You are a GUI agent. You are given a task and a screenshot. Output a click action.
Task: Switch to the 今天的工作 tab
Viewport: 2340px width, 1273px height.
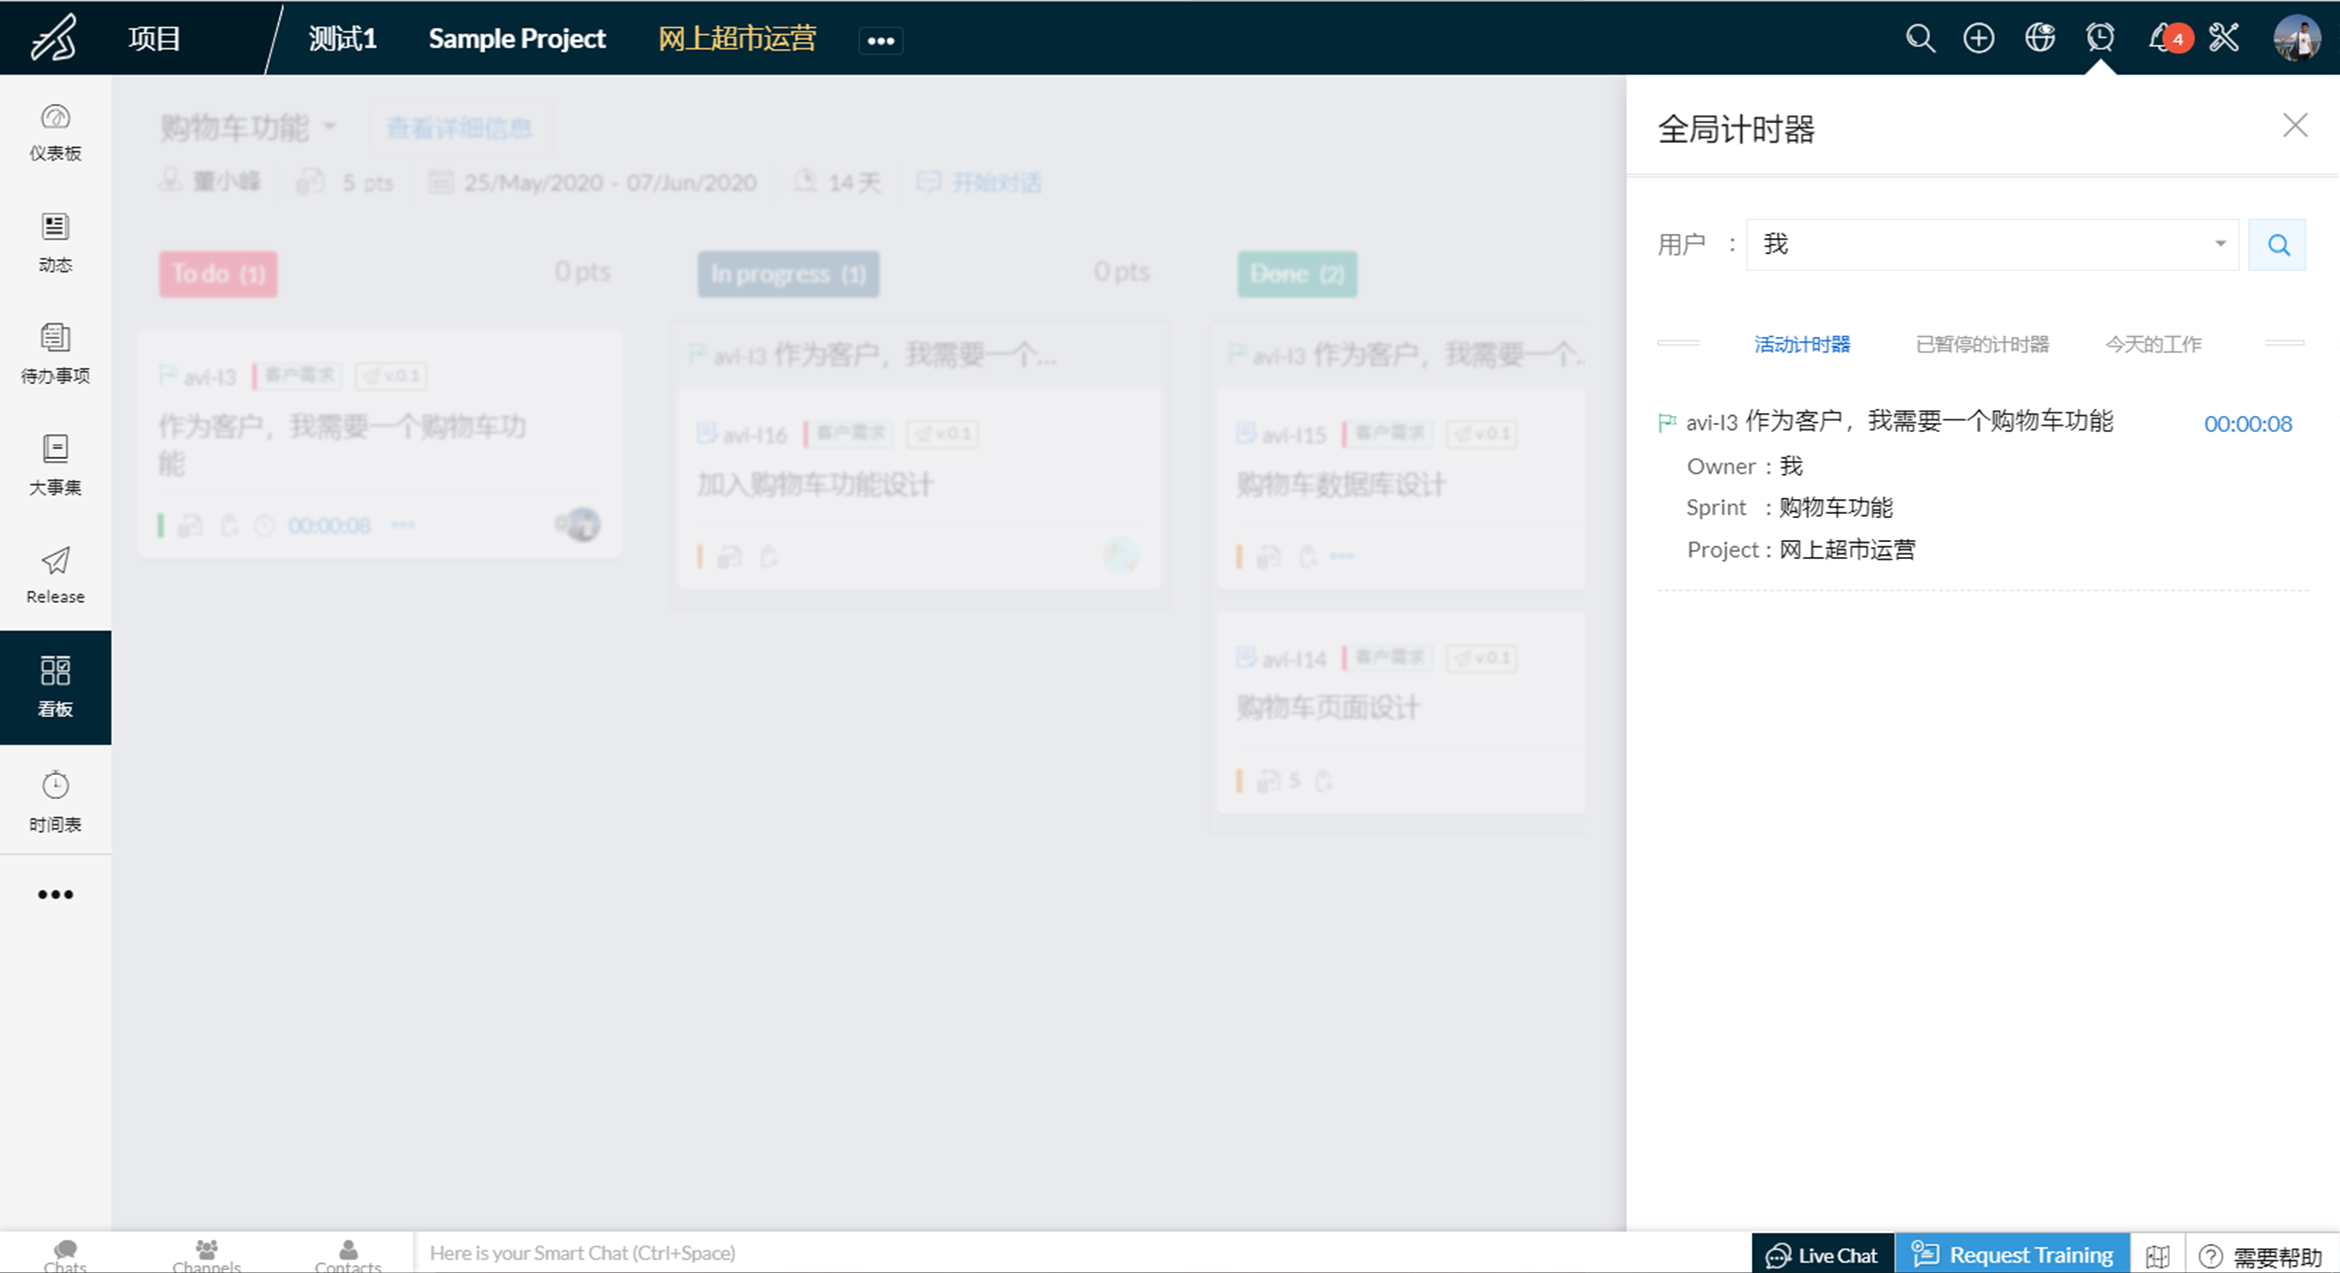(2153, 344)
